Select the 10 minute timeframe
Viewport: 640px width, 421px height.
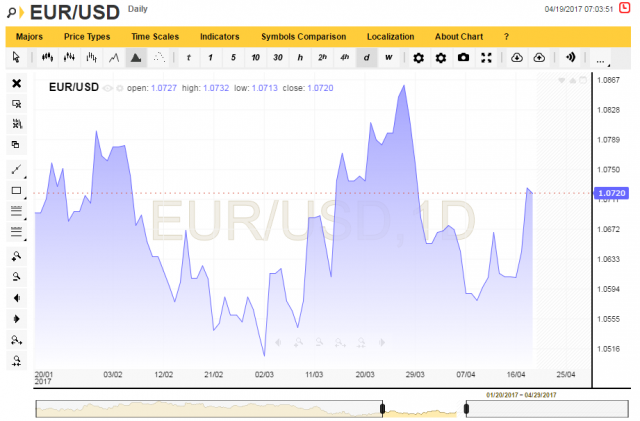pyautogui.click(x=256, y=58)
